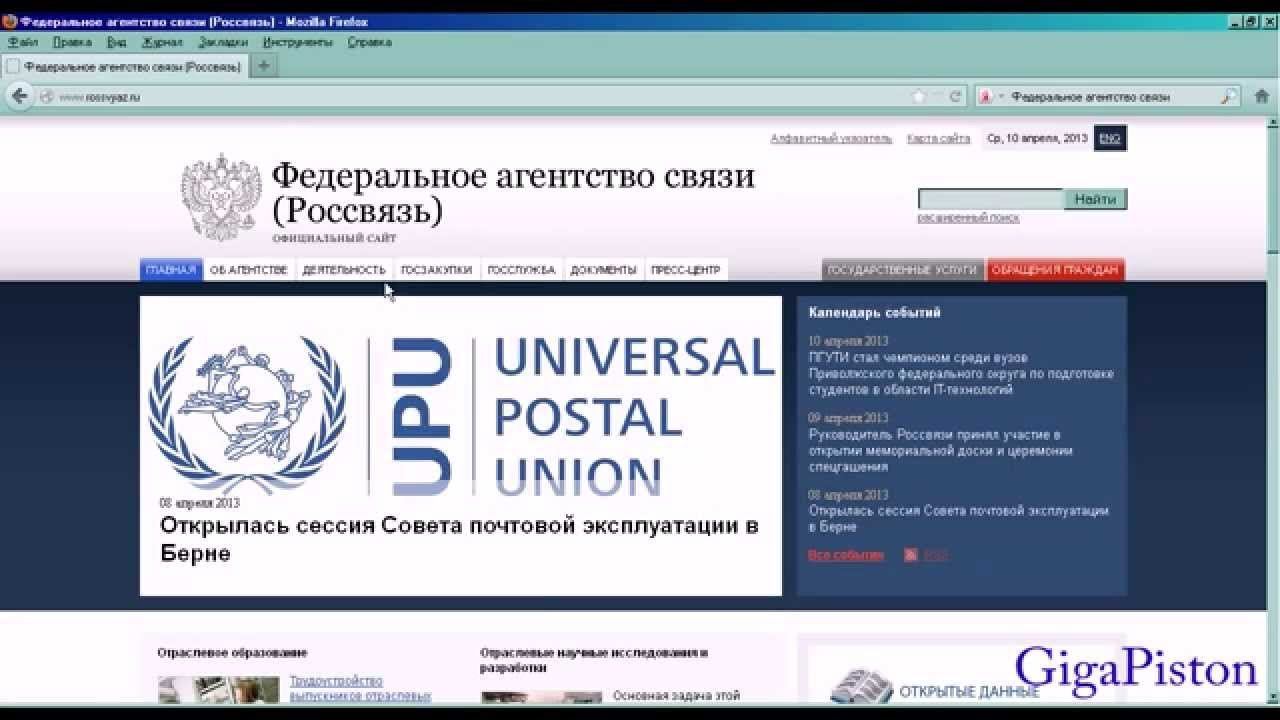Select the ГЛАВНАЯ navigation tab
The image size is (1280, 720).
171,270
